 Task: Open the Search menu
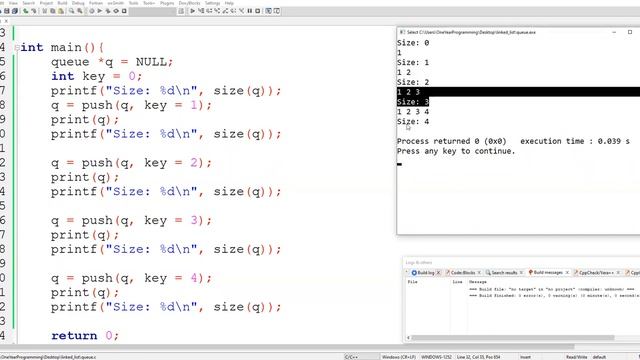(x=29, y=3)
